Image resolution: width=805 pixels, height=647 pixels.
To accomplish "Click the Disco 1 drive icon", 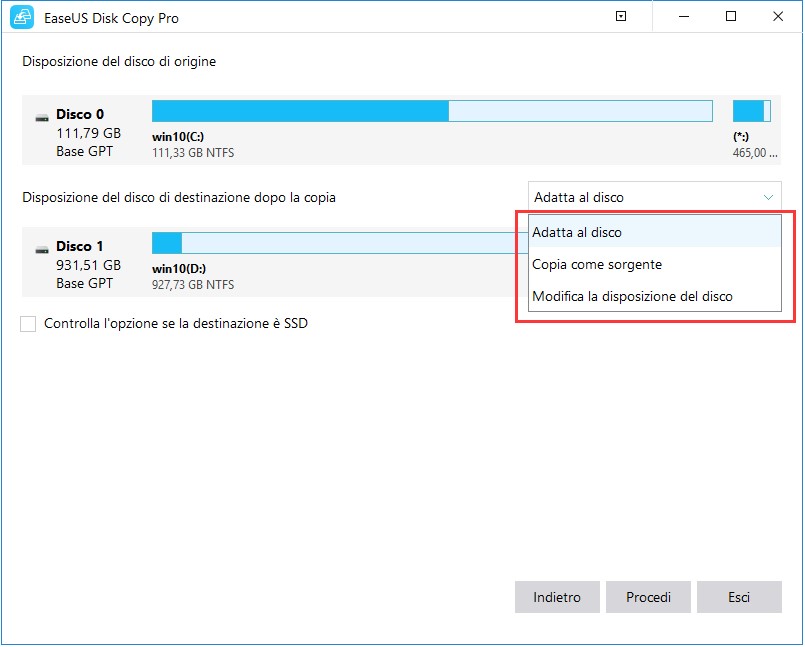I will [x=42, y=250].
